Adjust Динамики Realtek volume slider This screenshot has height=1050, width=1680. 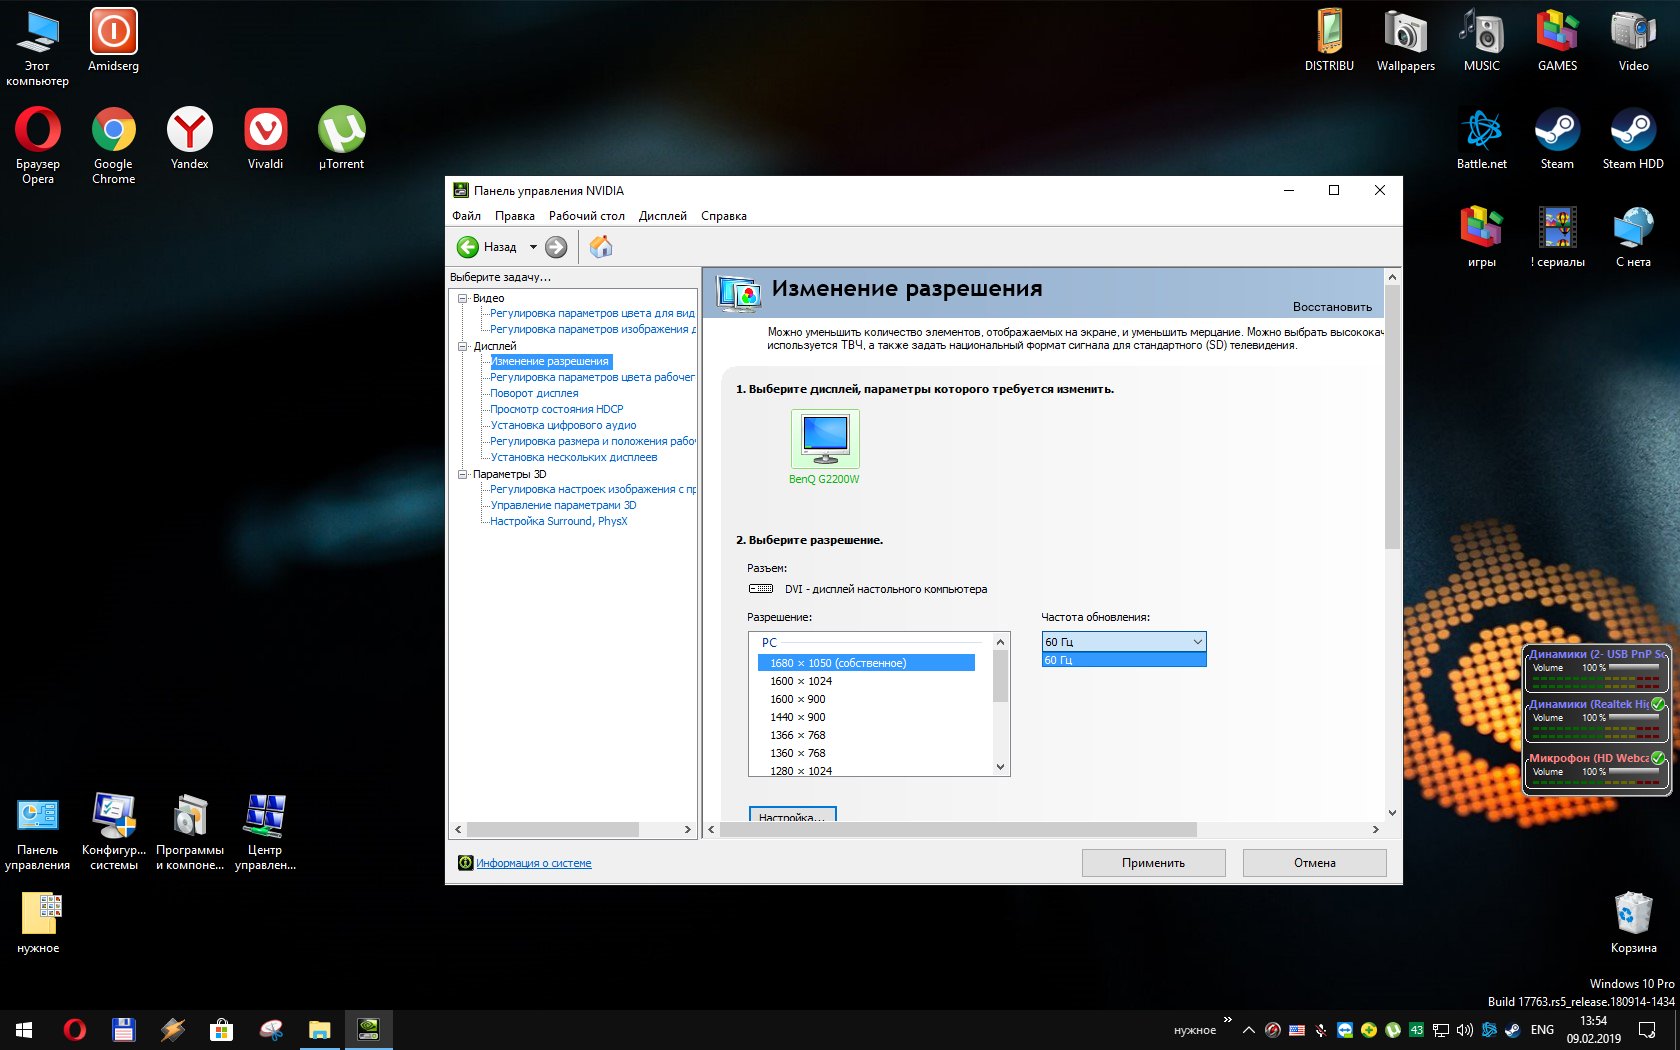click(1634, 718)
